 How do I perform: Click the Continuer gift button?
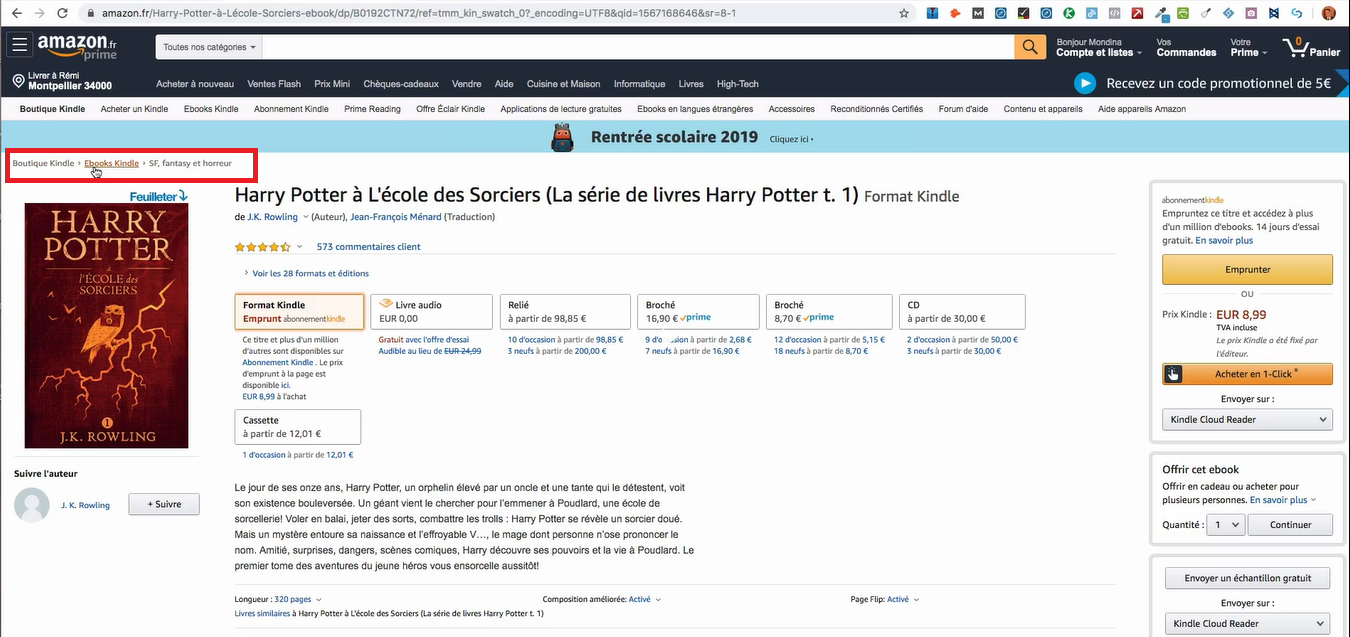tap(1290, 524)
